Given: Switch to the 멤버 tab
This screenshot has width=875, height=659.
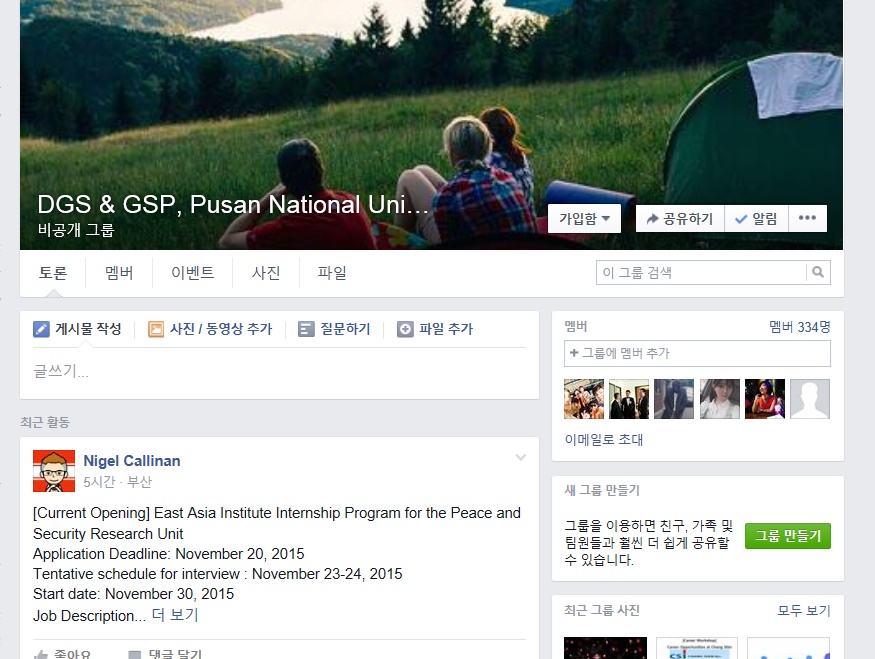Looking at the screenshot, I should point(119,273).
